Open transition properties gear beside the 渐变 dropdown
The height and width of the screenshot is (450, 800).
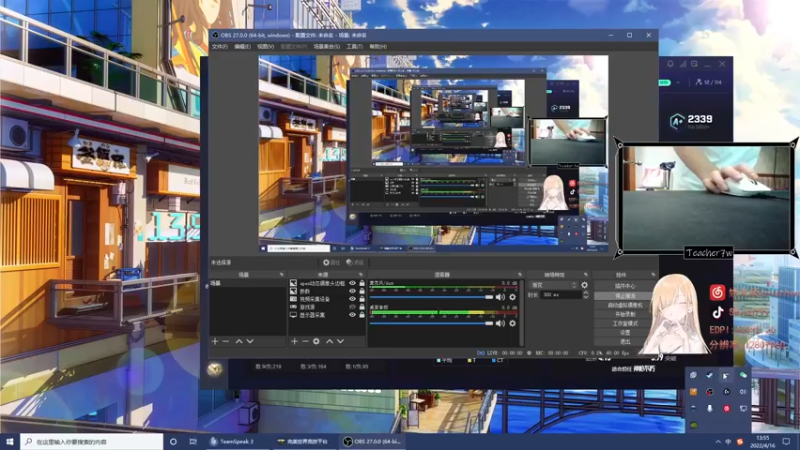(x=585, y=285)
